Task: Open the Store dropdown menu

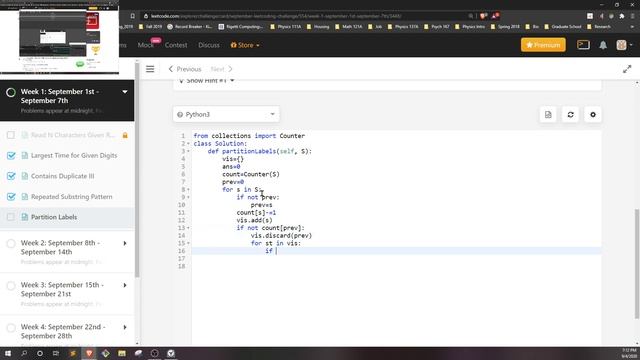Action: click(x=245, y=45)
